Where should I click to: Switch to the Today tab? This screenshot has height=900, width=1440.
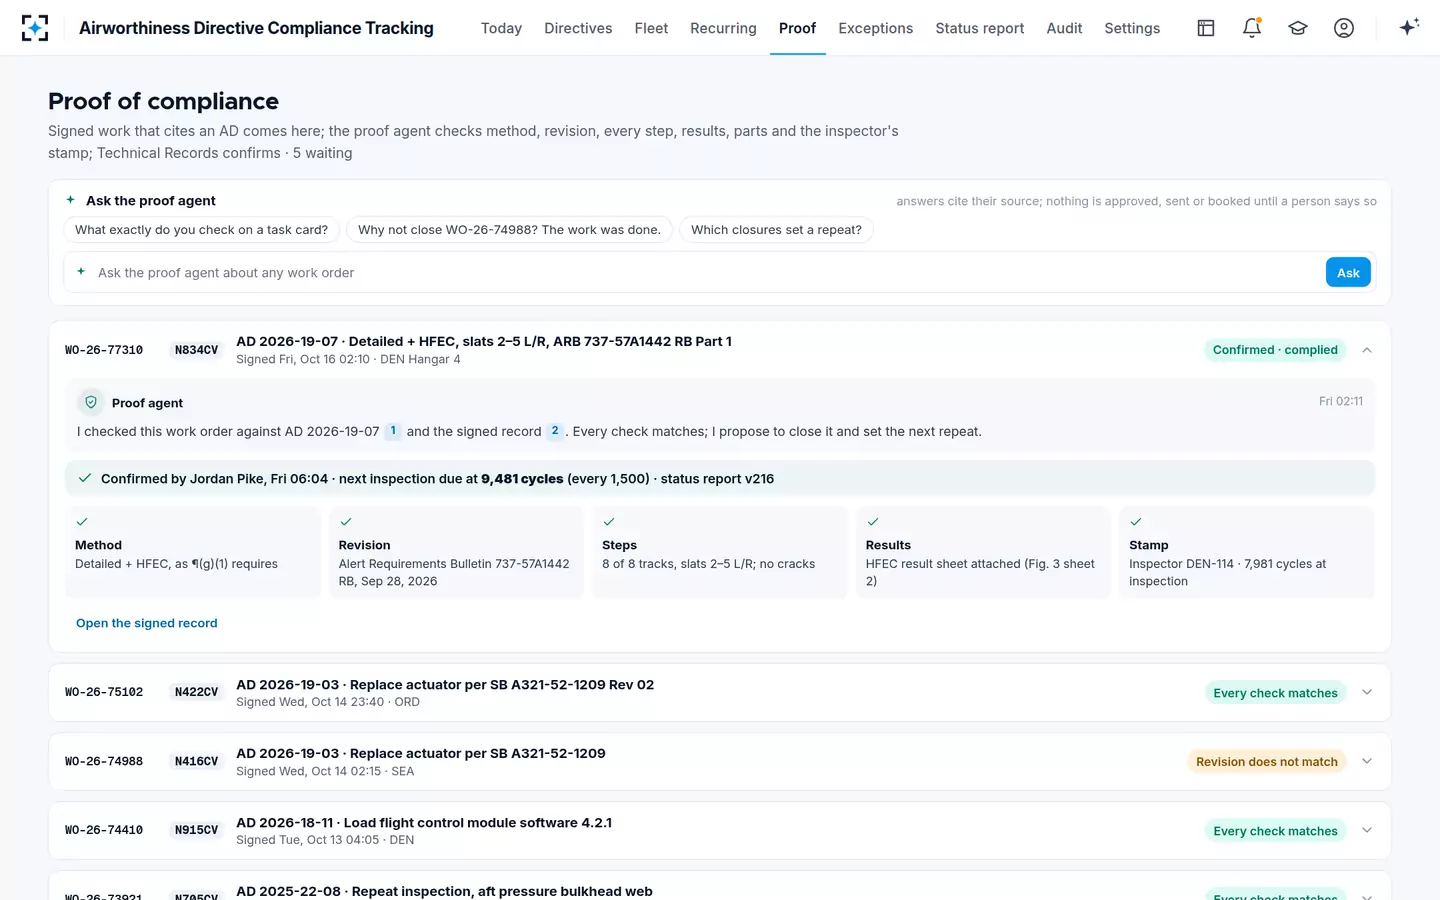[501, 28]
